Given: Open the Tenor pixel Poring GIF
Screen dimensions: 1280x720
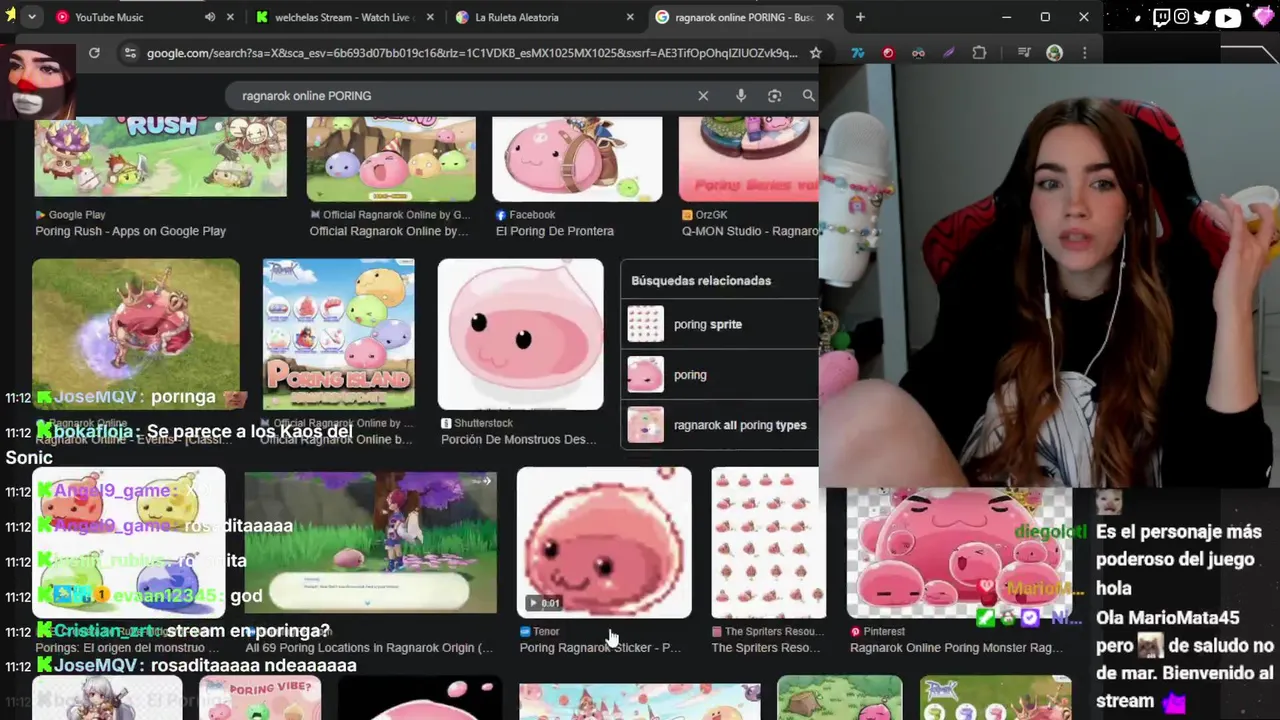Looking at the screenshot, I should [x=604, y=541].
